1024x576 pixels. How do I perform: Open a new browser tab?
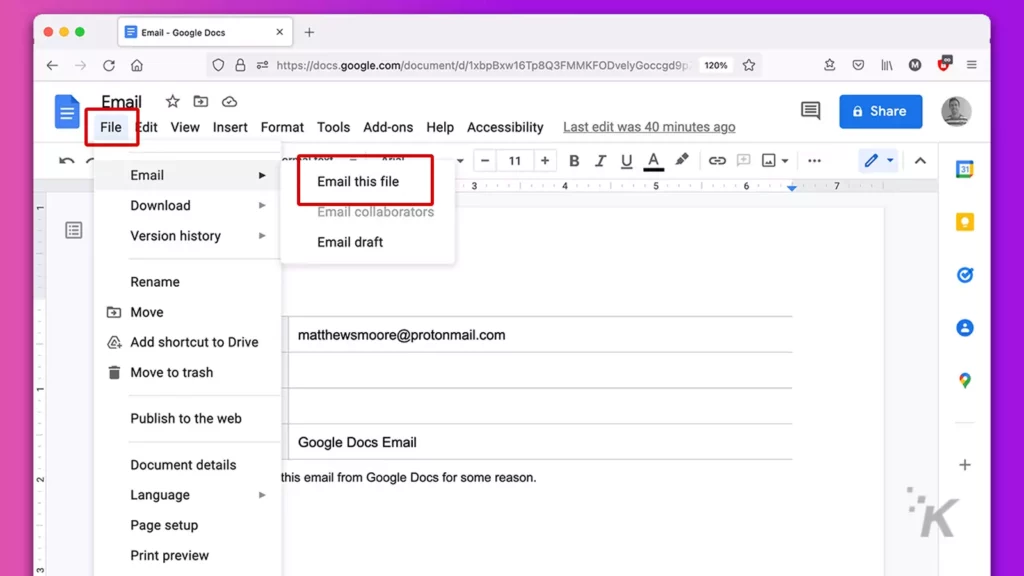pos(310,32)
